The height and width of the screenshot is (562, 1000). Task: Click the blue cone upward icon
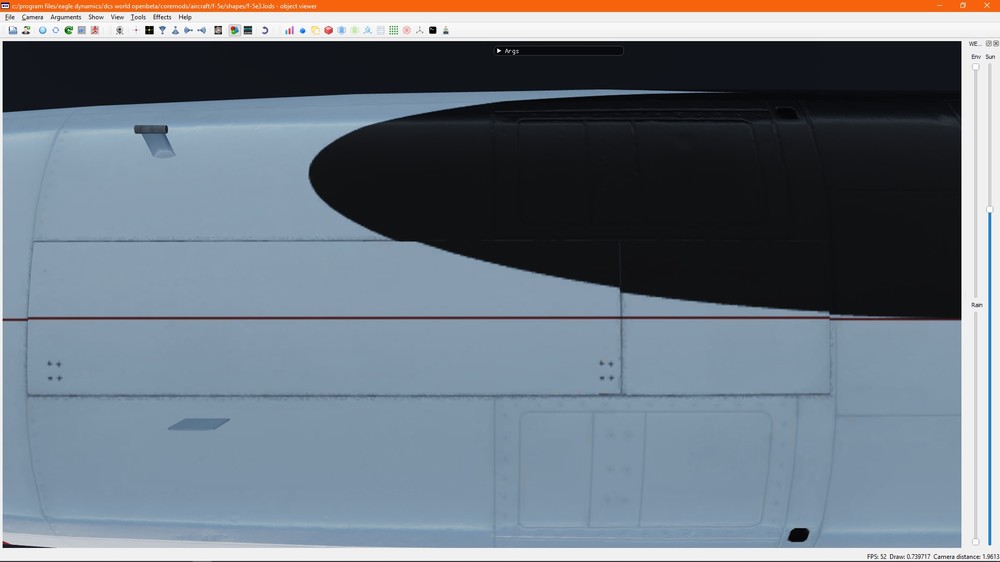point(175,30)
